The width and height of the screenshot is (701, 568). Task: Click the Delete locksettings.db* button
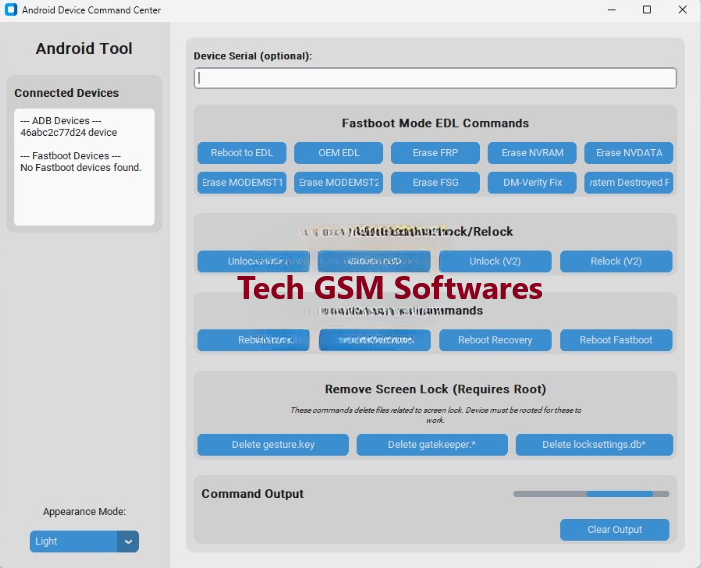point(594,445)
